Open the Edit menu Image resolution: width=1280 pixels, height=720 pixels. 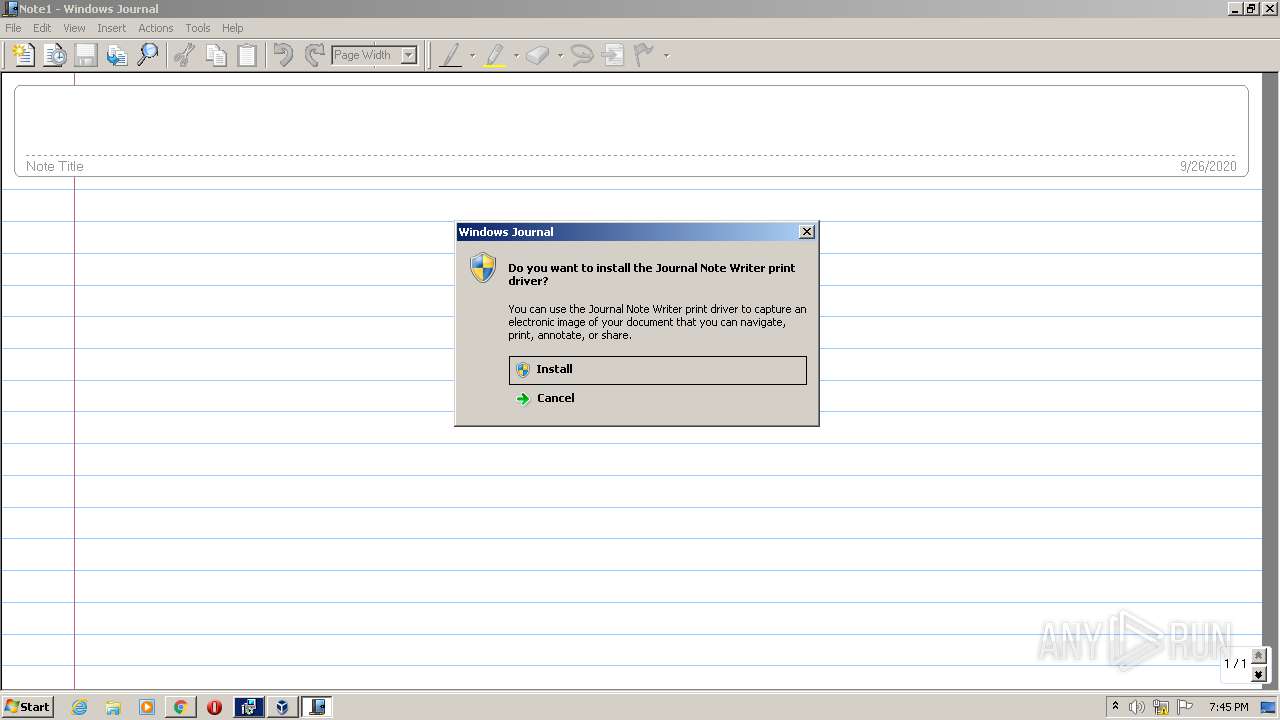click(x=42, y=28)
